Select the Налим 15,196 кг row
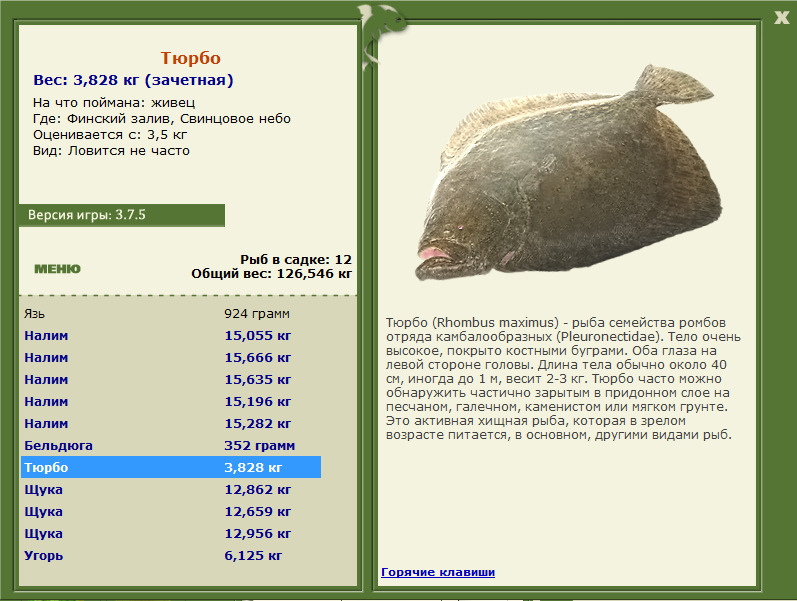 tap(171, 402)
